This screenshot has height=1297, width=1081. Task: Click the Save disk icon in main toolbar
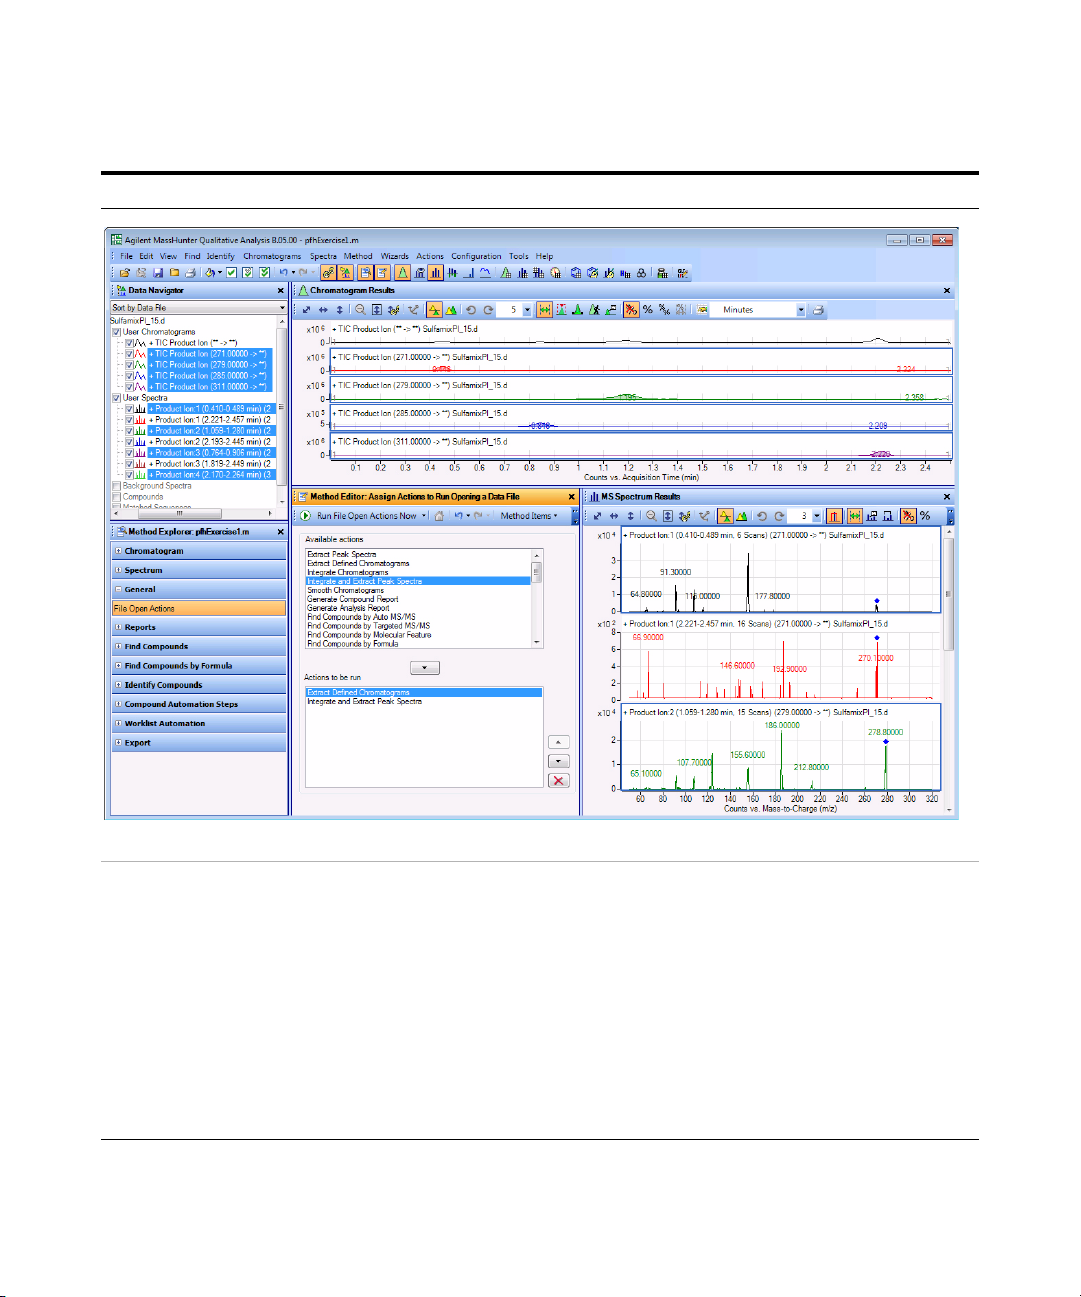[158, 272]
